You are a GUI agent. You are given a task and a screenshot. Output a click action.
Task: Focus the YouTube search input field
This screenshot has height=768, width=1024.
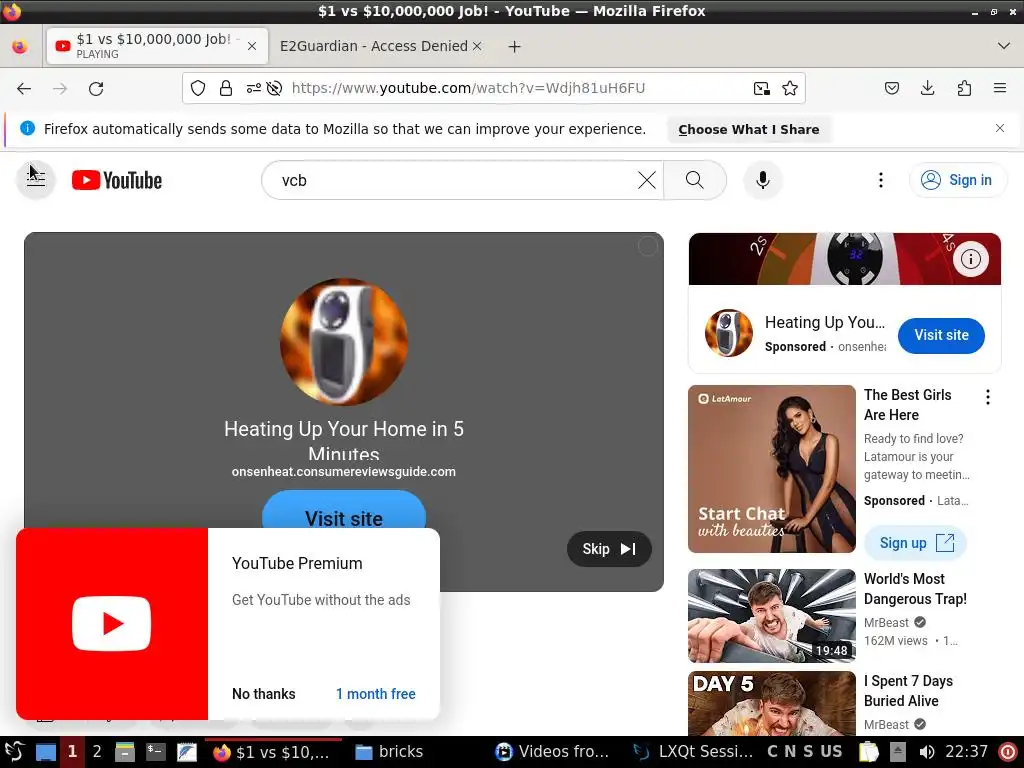point(451,180)
